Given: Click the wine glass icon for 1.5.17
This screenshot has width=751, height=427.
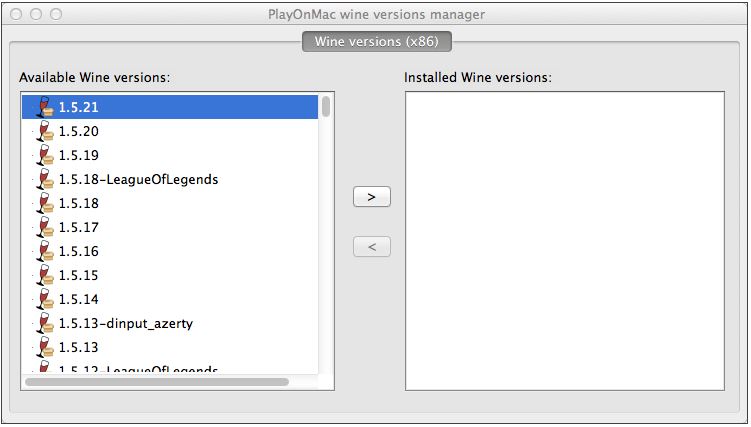Looking at the screenshot, I should click(46, 227).
